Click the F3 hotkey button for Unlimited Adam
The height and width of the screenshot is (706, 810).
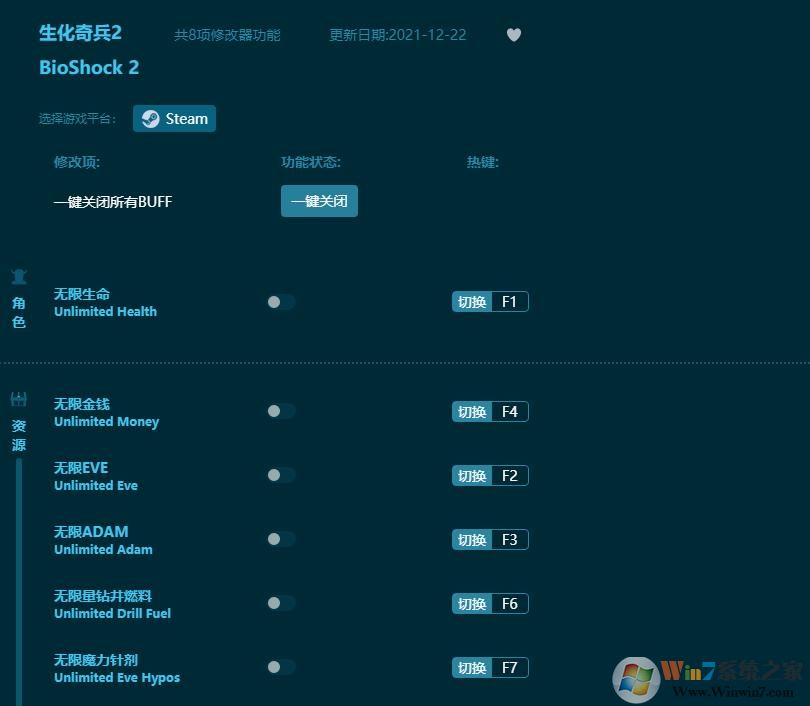(x=490, y=539)
